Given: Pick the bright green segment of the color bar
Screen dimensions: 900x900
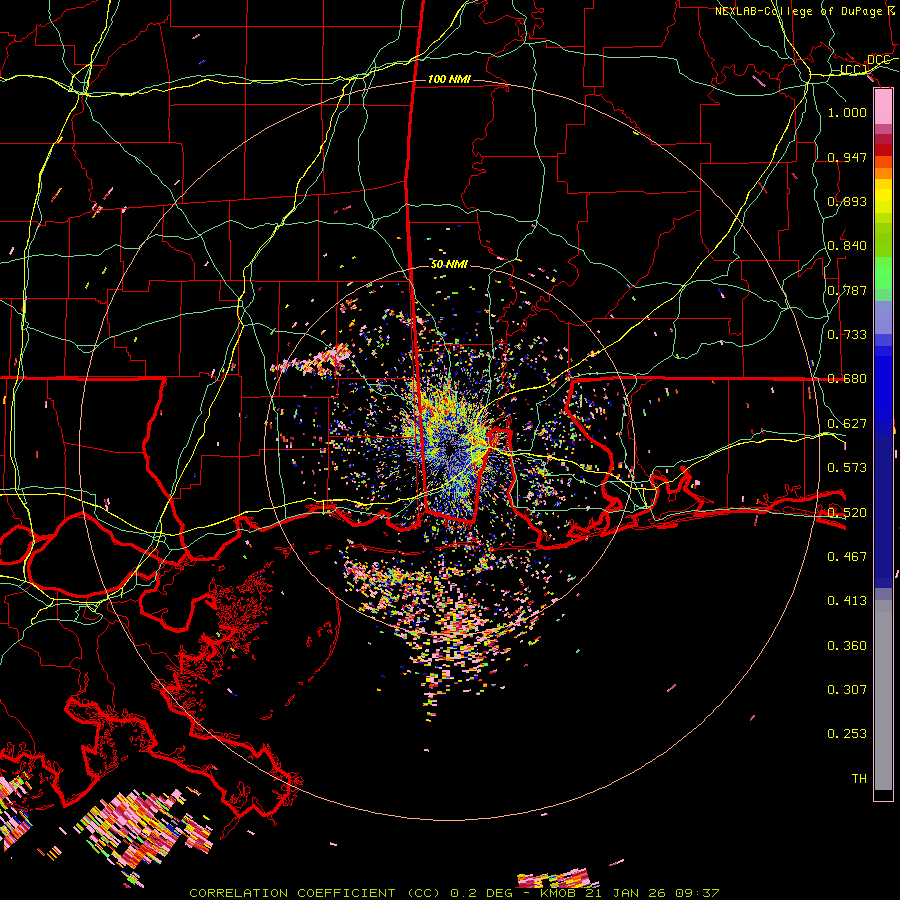Looking at the screenshot, I should pyautogui.click(x=883, y=274).
